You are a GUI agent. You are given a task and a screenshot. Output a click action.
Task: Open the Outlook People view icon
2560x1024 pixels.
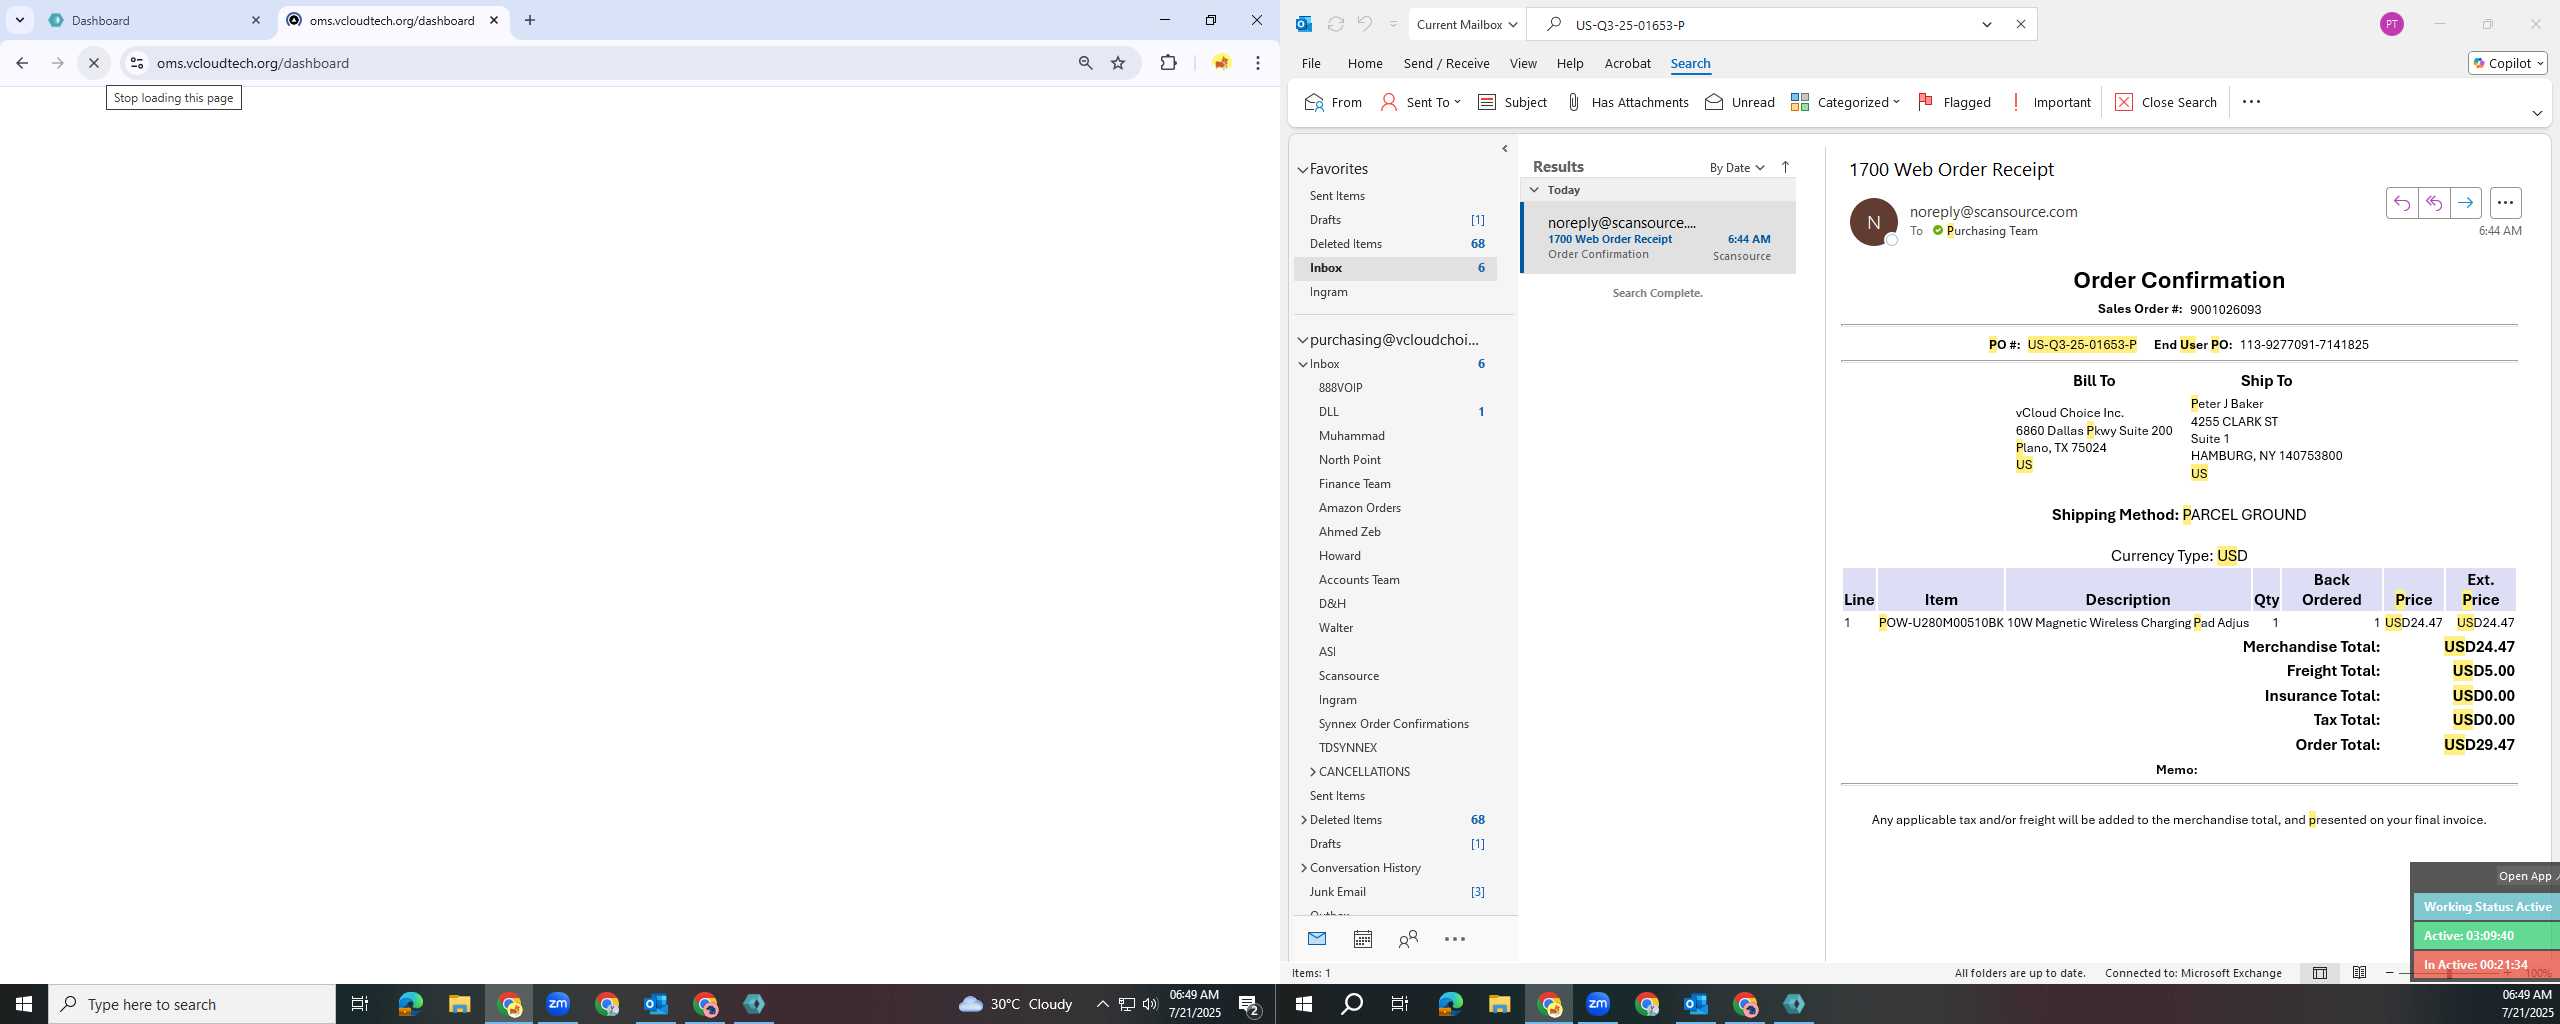(x=1408, y=939)
